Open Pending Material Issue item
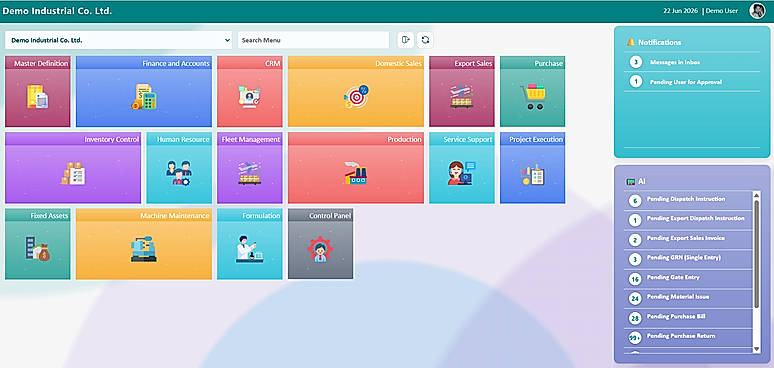The height and width of the screenshot is (368, 774). [689, 298]
